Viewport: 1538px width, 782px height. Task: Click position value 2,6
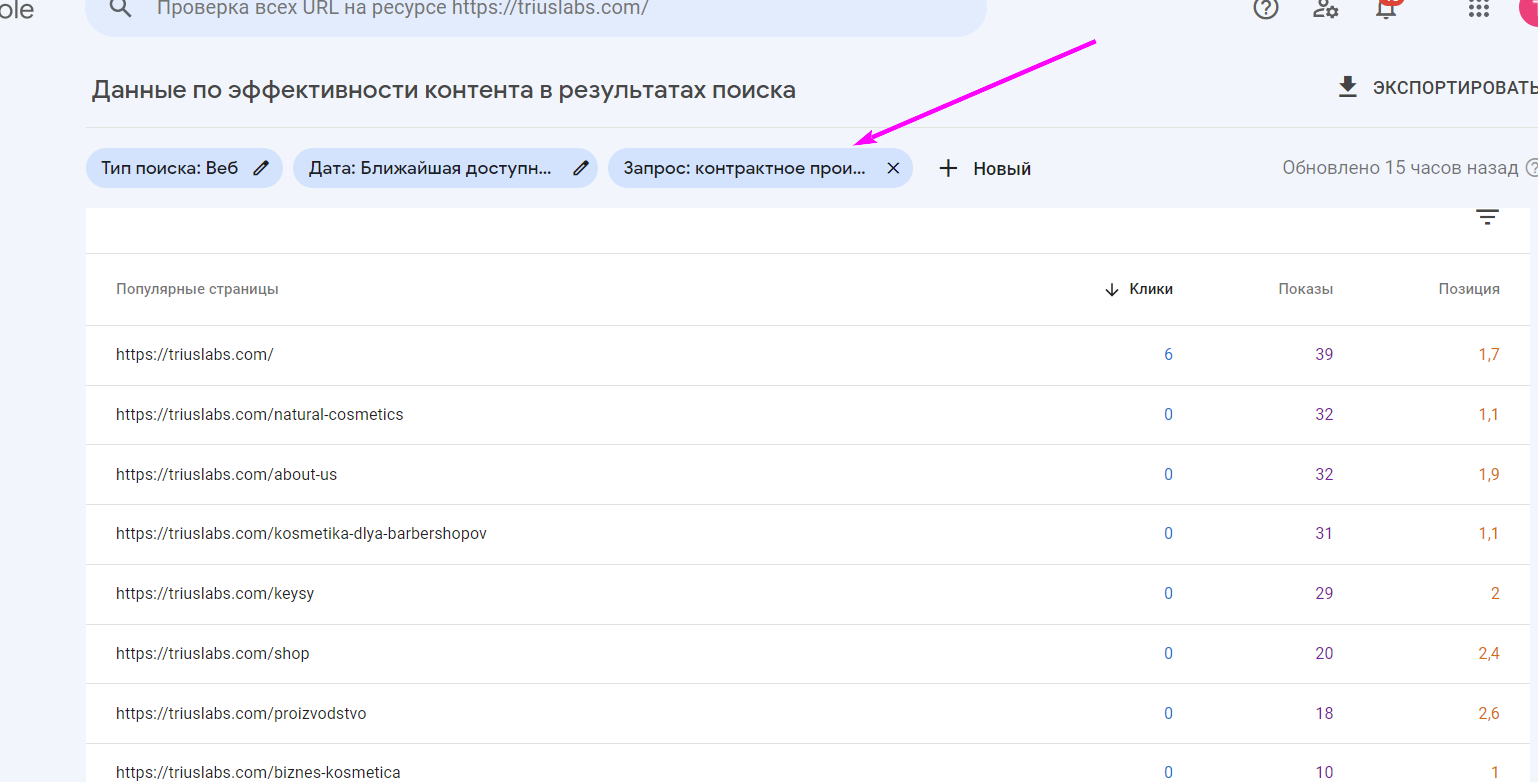(x=1489, y=714)
